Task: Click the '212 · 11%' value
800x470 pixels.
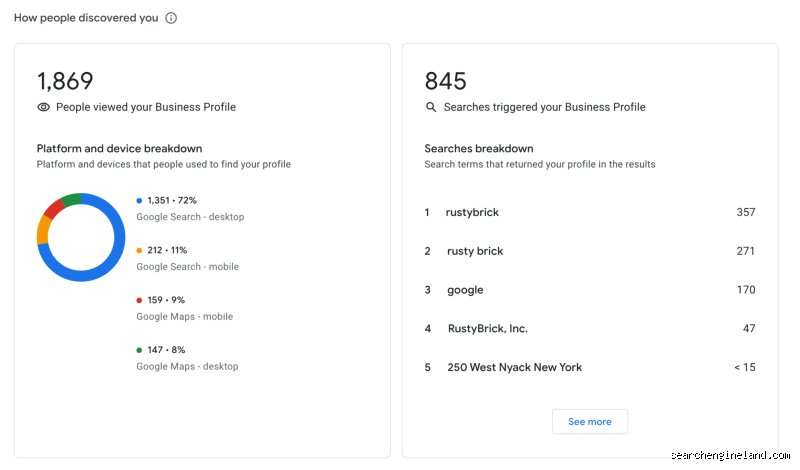Action: pyautogui.click(x=167, y=251)
